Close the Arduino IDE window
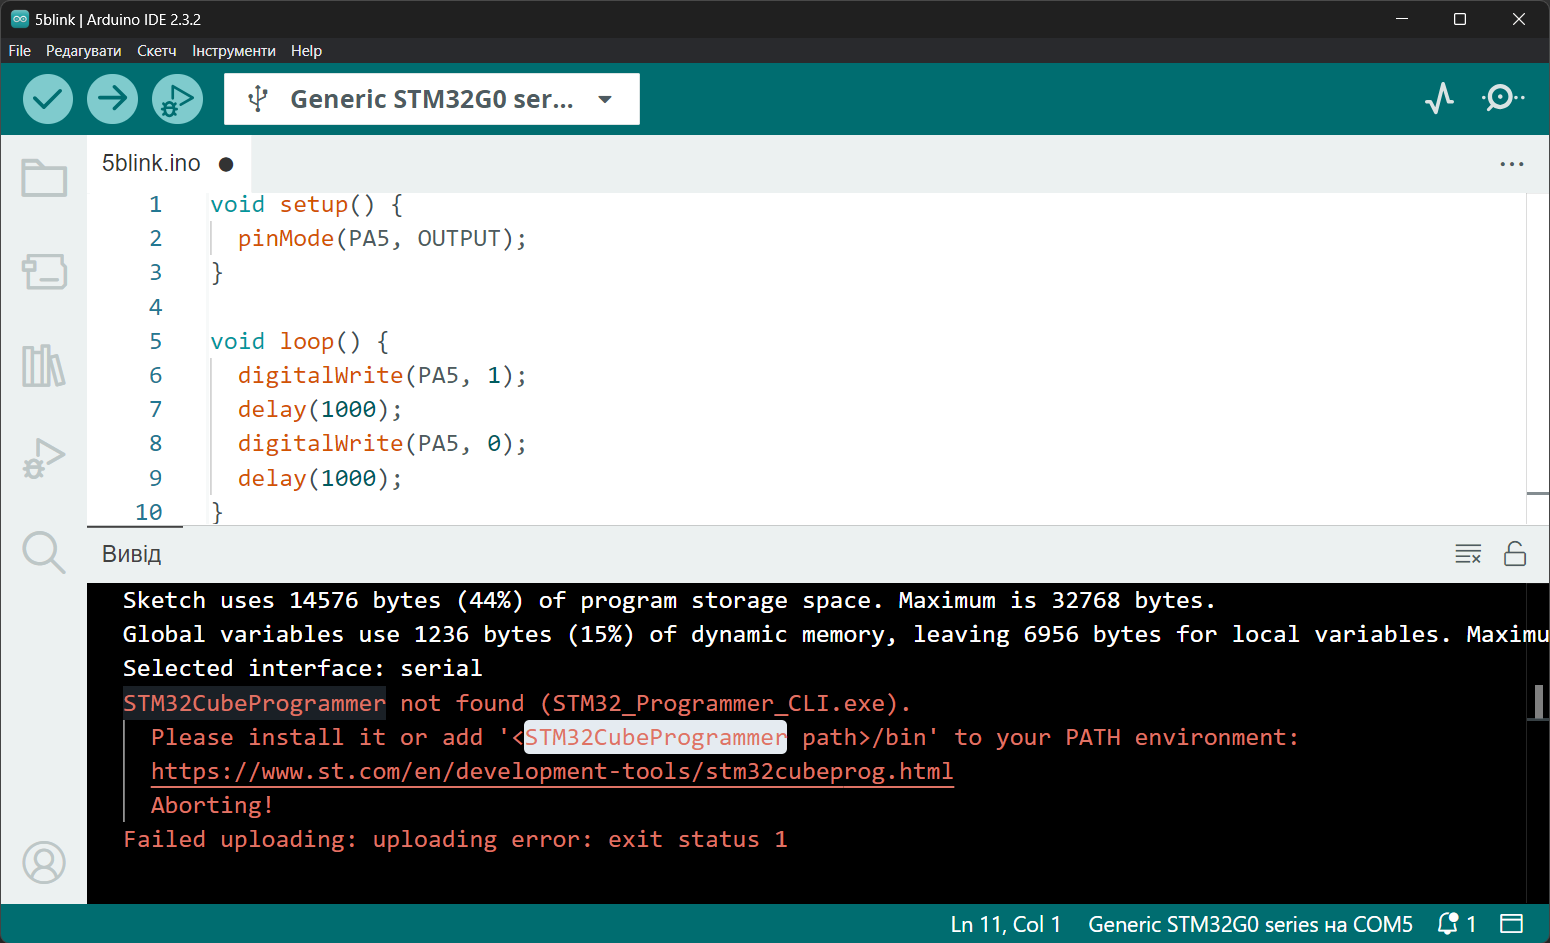Image resolution: width=1550 pixels, height=943 pixels. 1519,19
